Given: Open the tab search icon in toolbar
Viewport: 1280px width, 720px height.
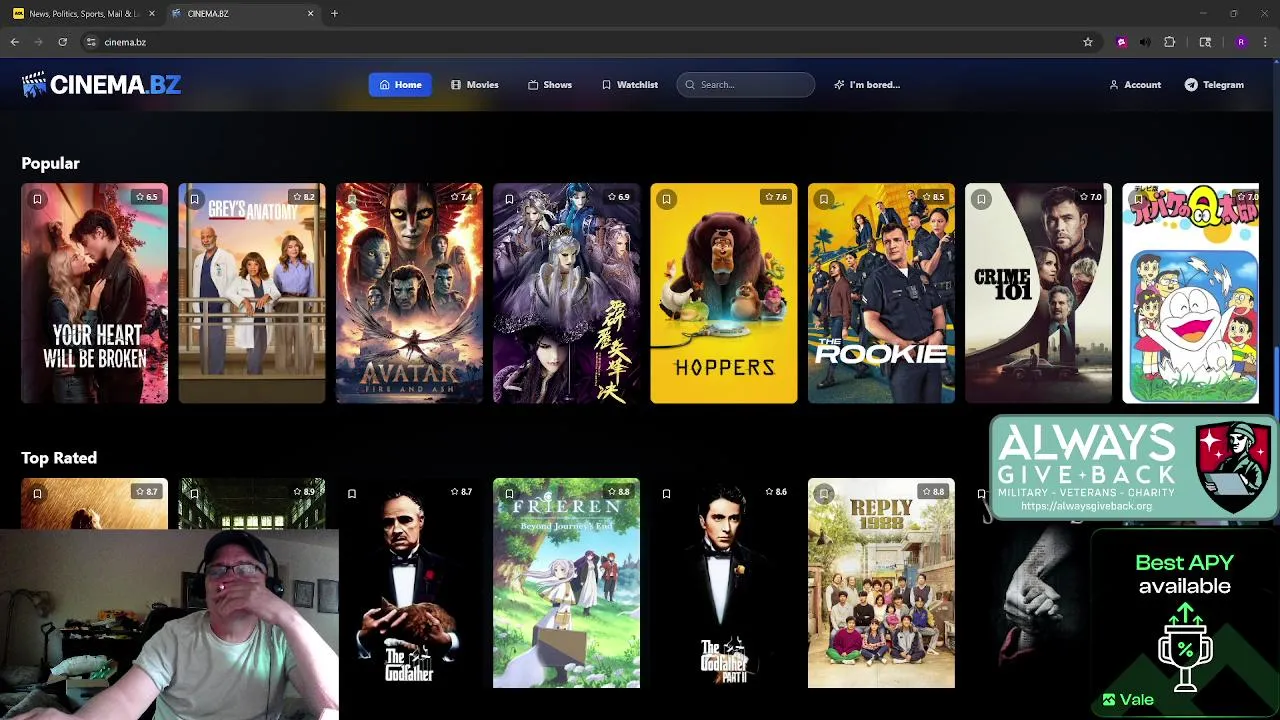Looking at the screenshot, I should [1205, 42].
